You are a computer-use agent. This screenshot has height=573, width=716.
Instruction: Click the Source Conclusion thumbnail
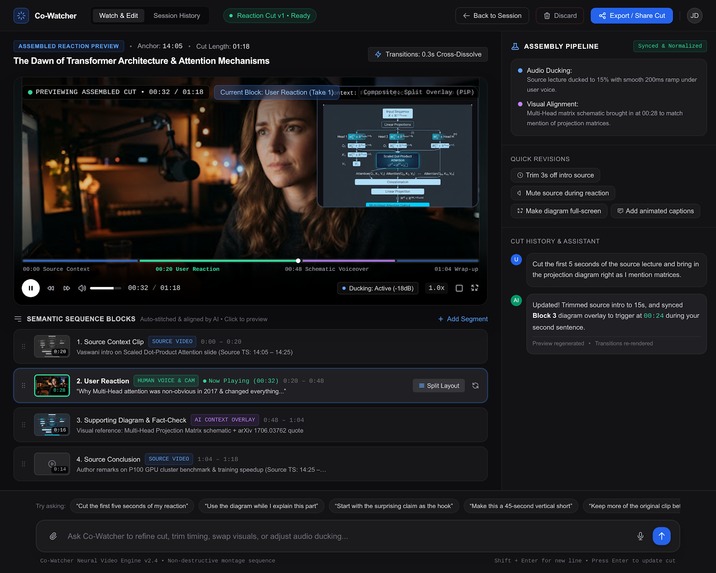[x=52, y=464]
